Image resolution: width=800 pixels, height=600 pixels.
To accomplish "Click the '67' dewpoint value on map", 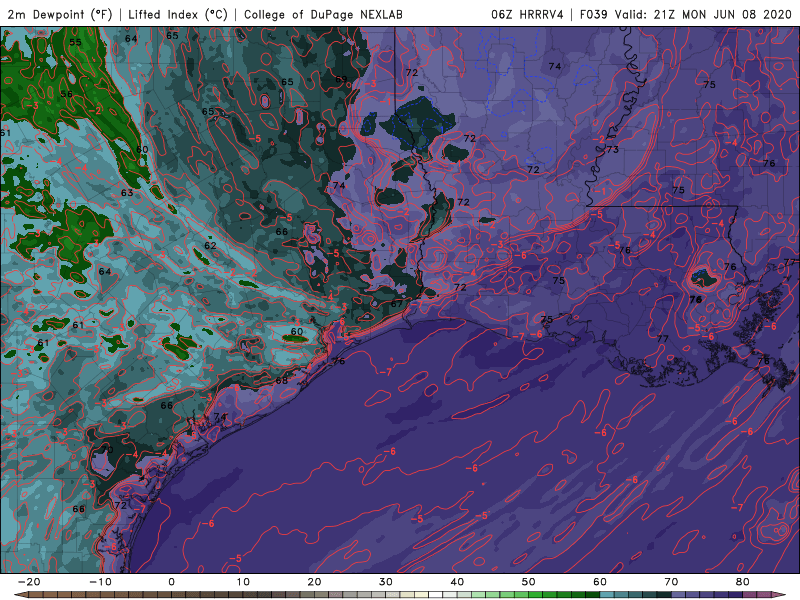I will pos(397,304).
